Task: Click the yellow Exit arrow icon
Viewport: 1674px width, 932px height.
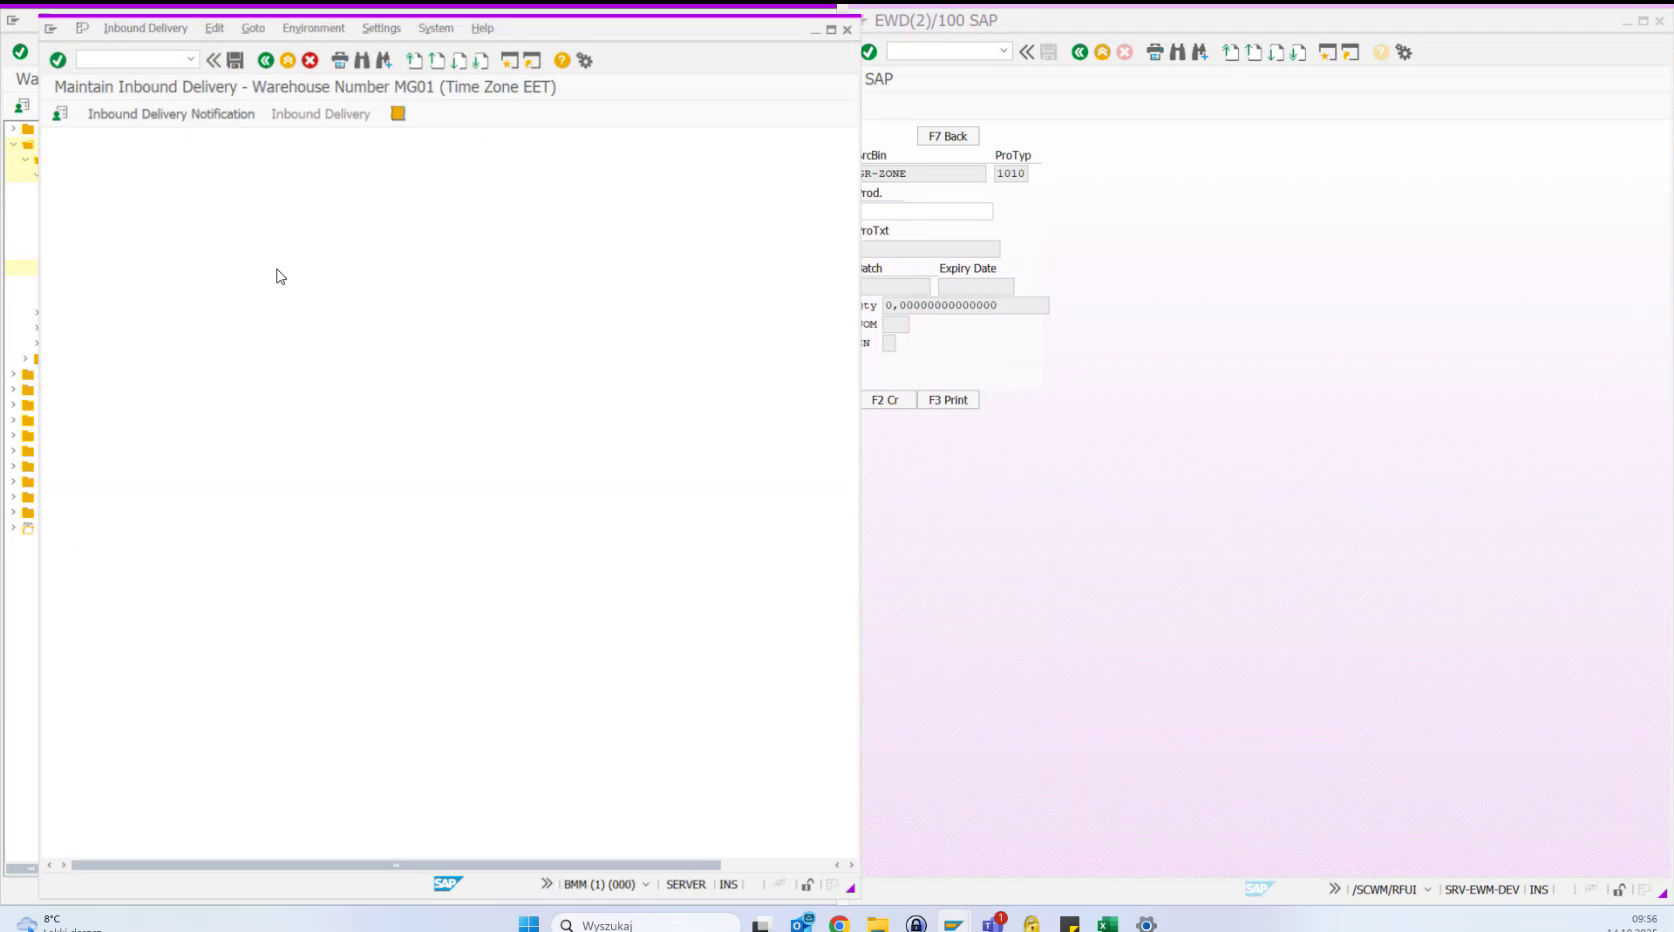Action: click(x=287, y=60)
